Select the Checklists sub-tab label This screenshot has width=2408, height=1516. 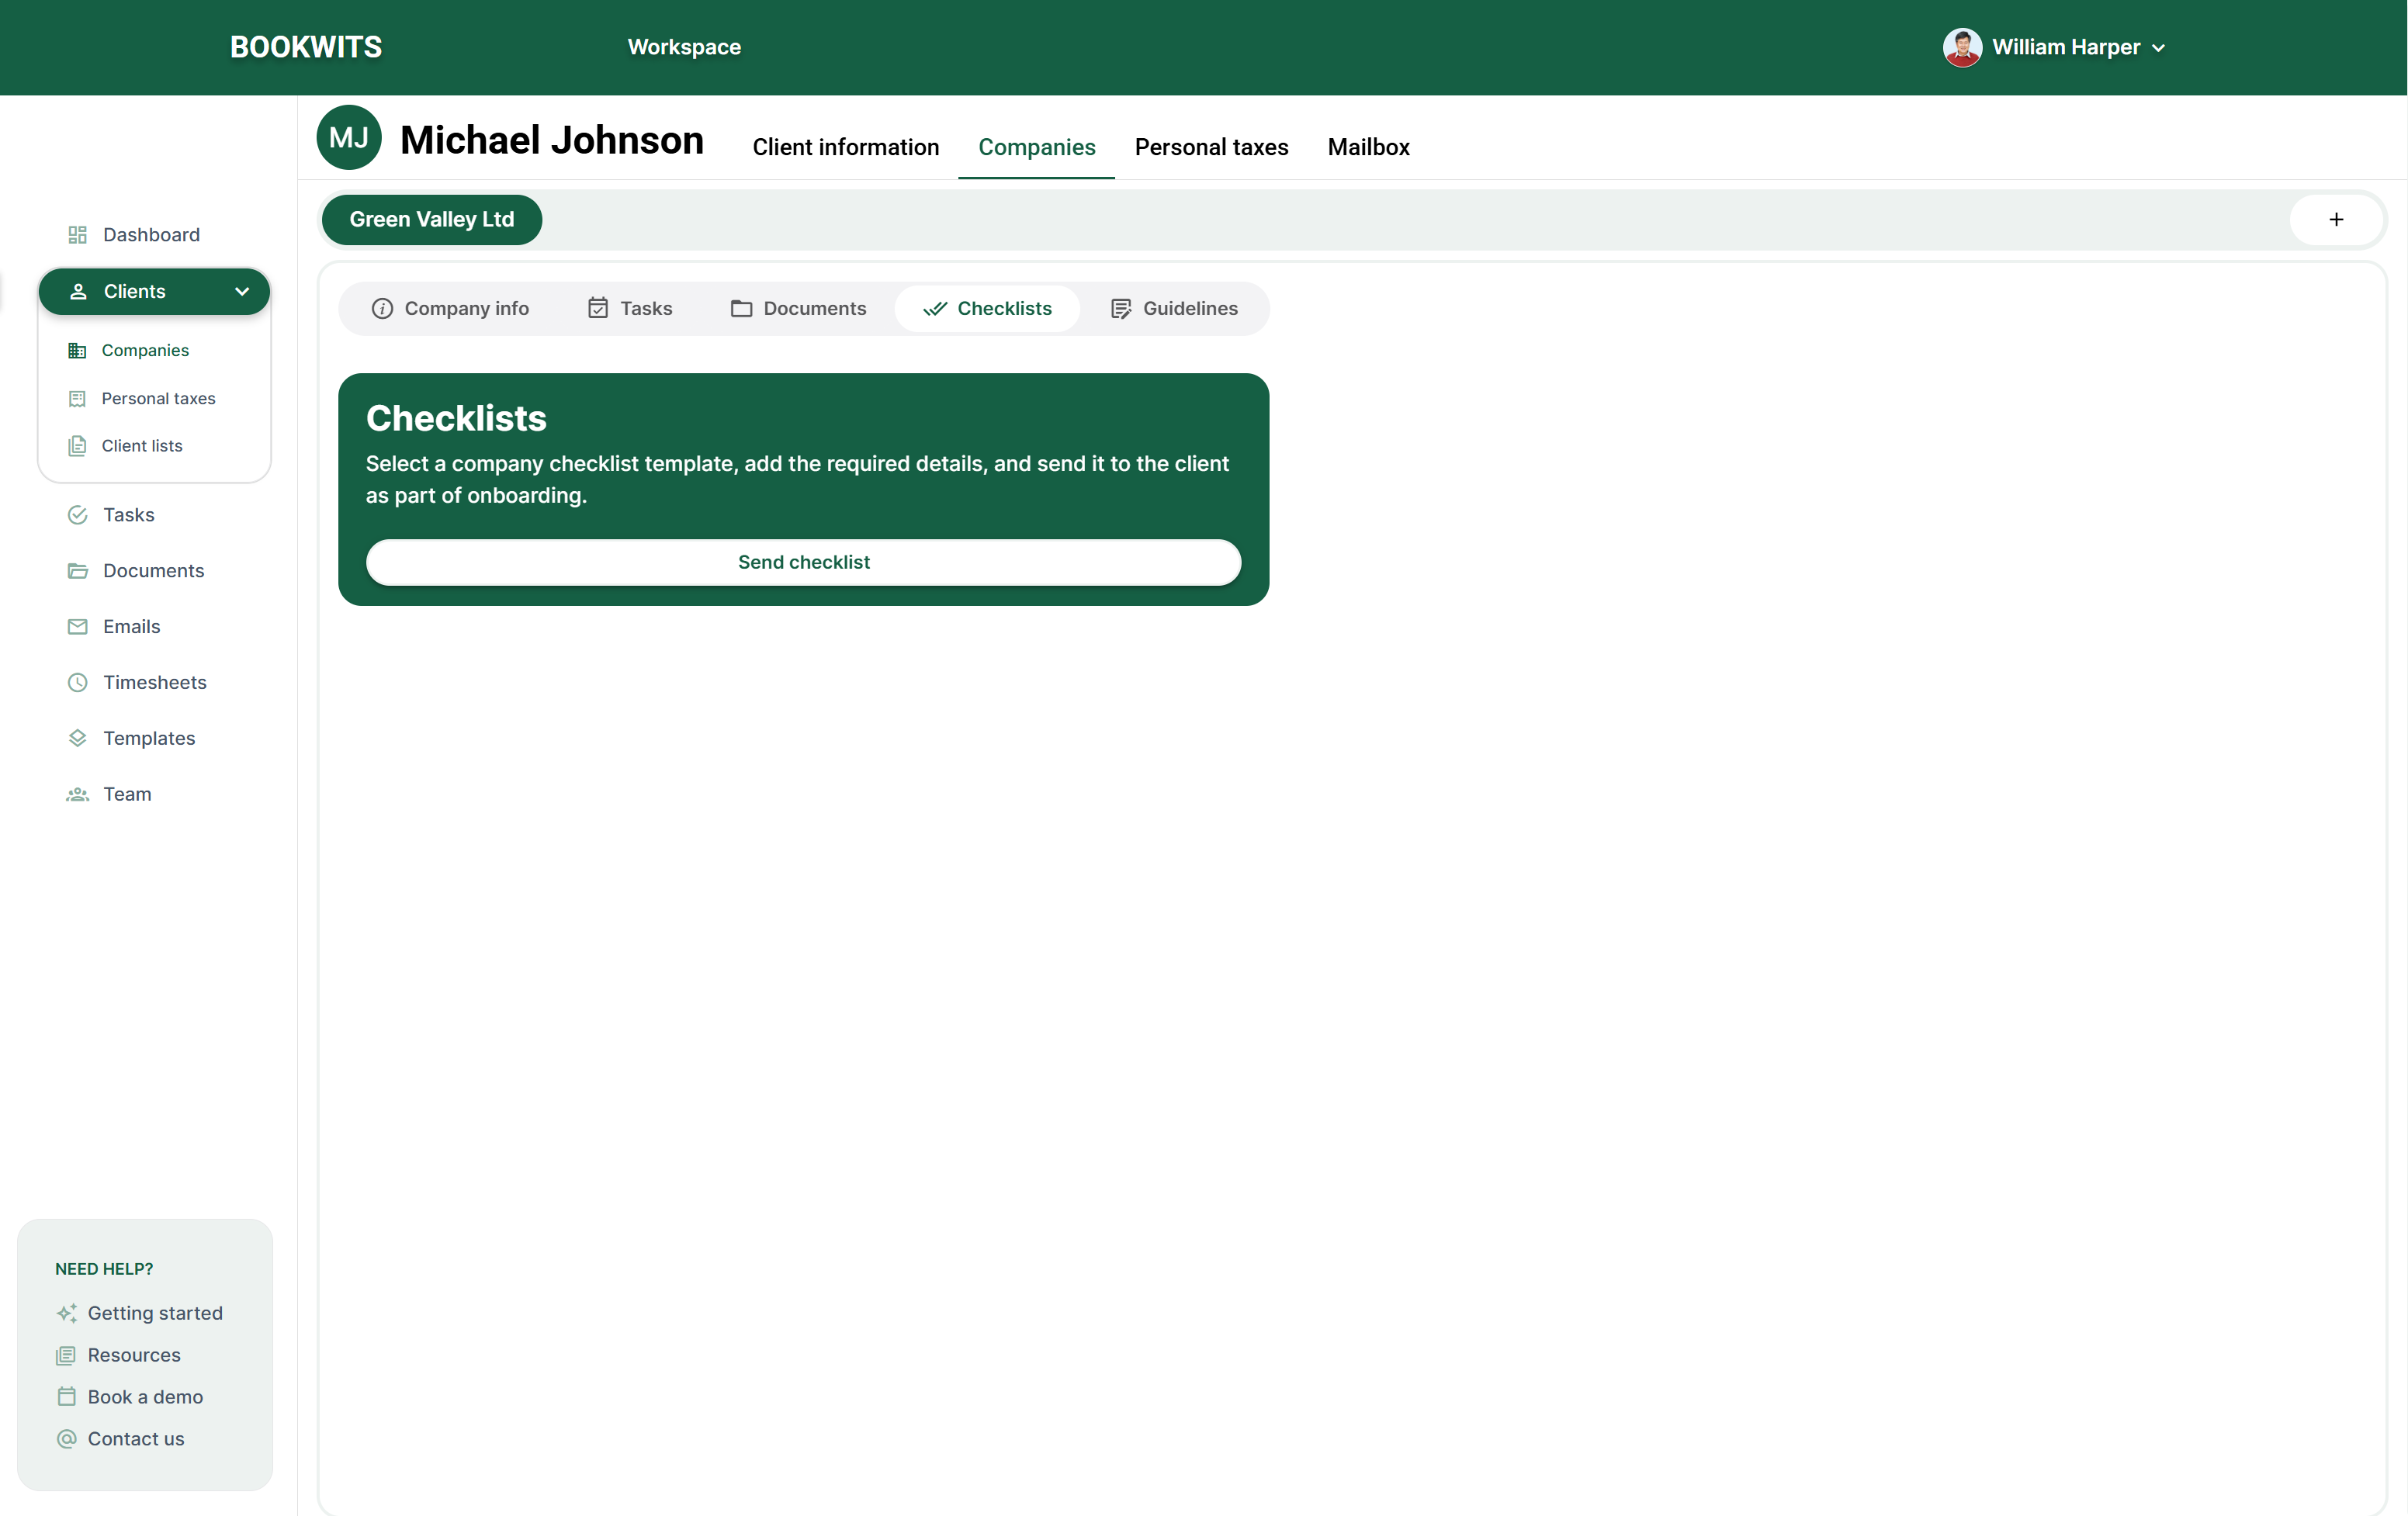[1004, 309]
